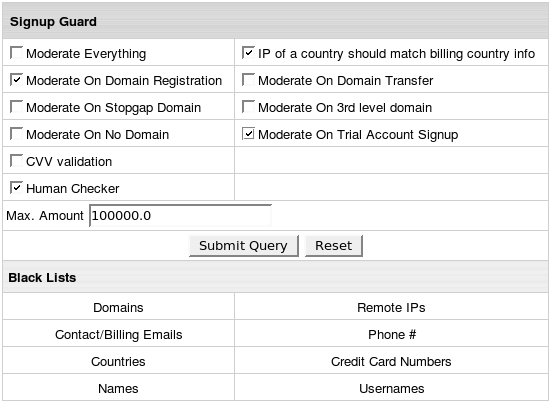View Contact/Billing Emails black list
This screenshot has height=402, width=550.
[119, 335]
